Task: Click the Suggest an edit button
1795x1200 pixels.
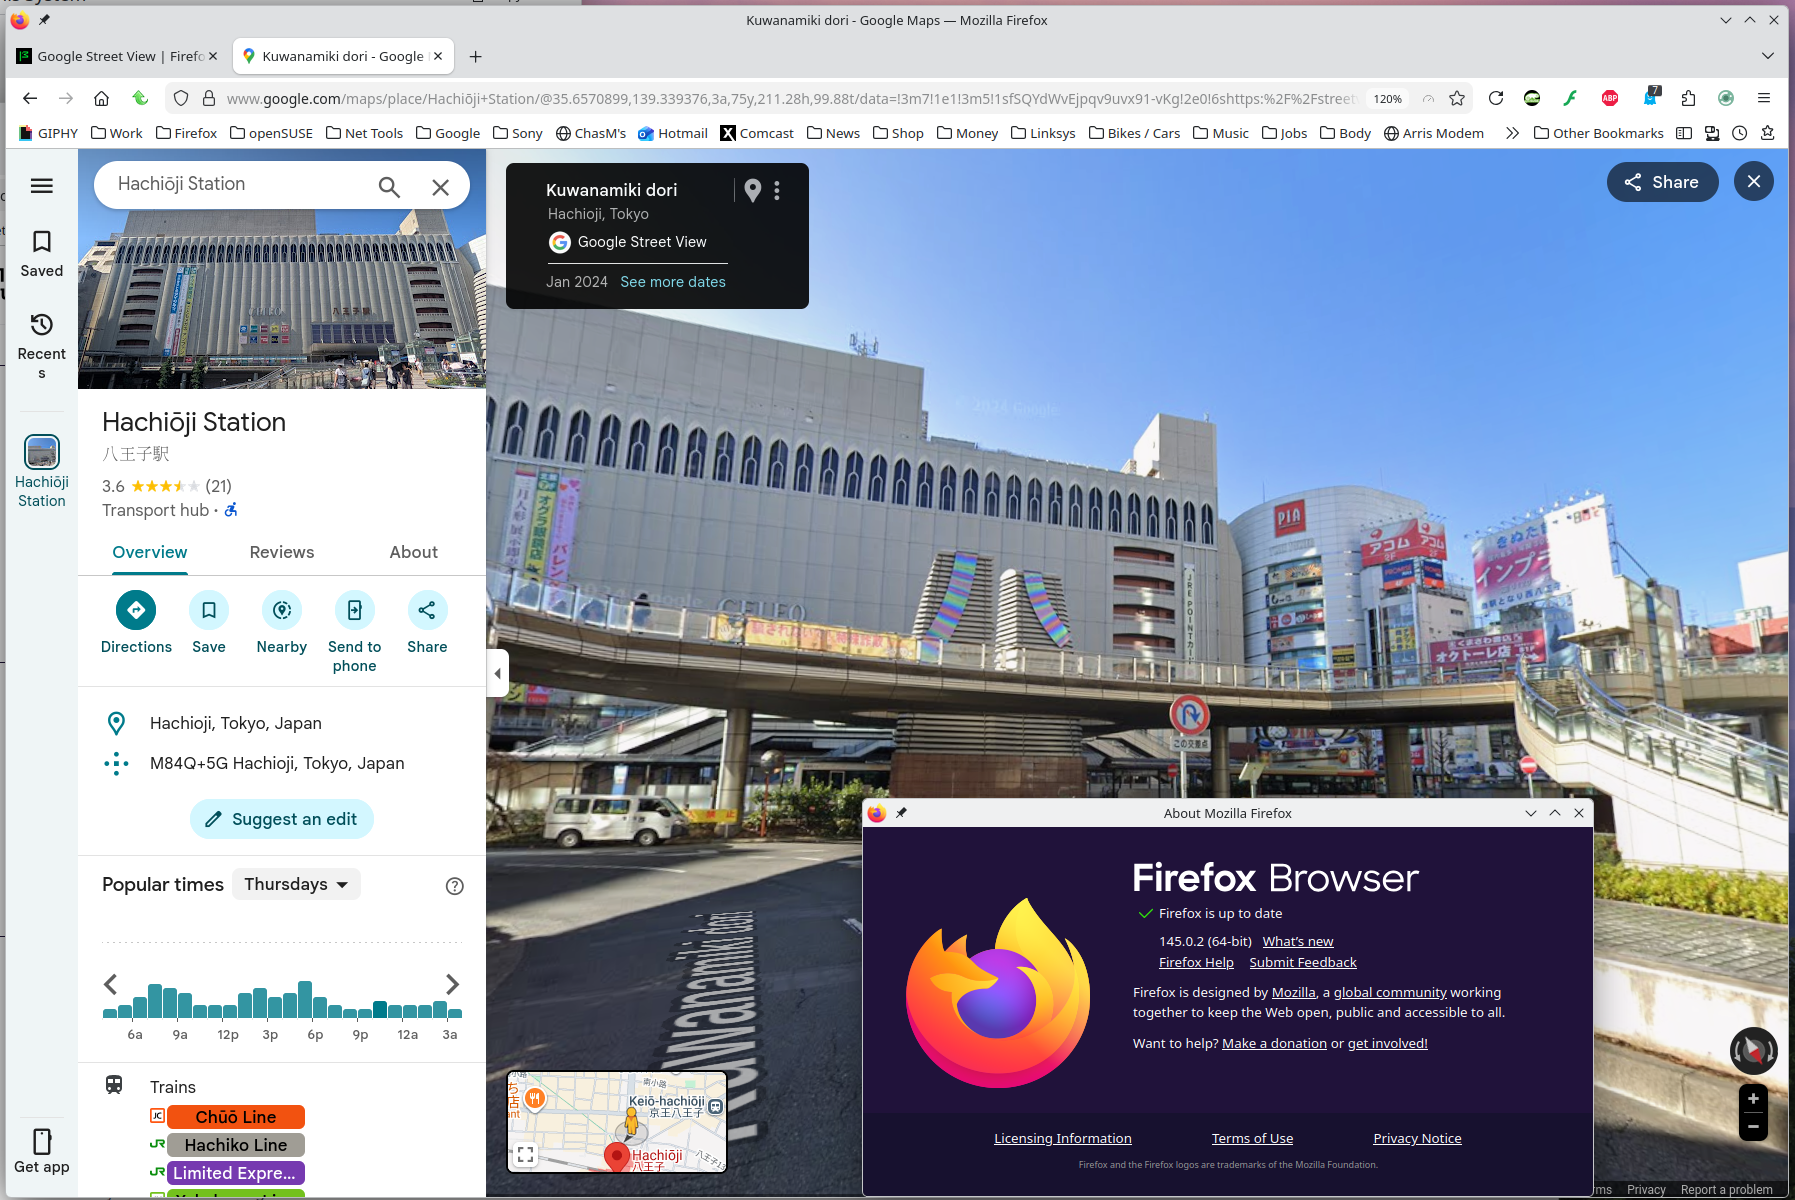Action: (x=282, y=819)
